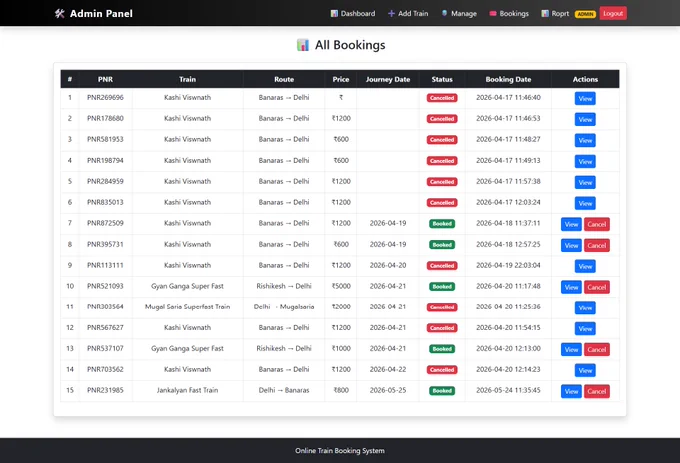
Task: Click the Online Train Booking System footer text
Action: pyautogui.click(x=340, y=451)
